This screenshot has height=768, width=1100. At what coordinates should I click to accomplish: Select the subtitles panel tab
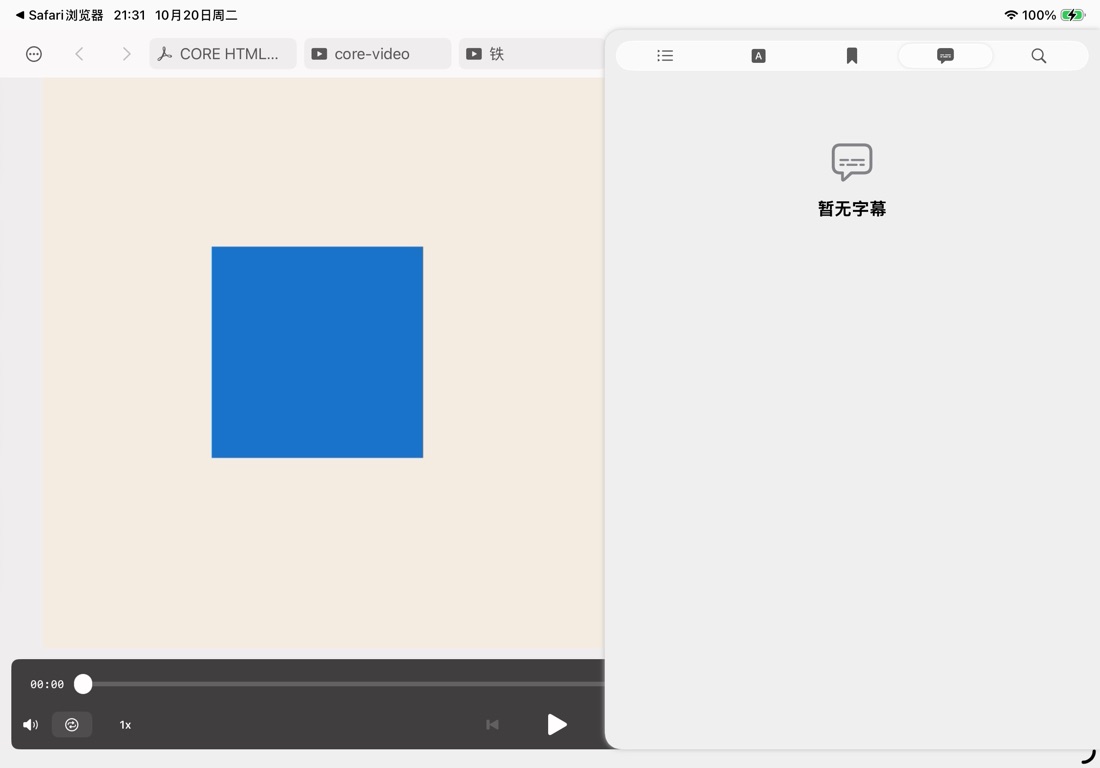(945, 55)
